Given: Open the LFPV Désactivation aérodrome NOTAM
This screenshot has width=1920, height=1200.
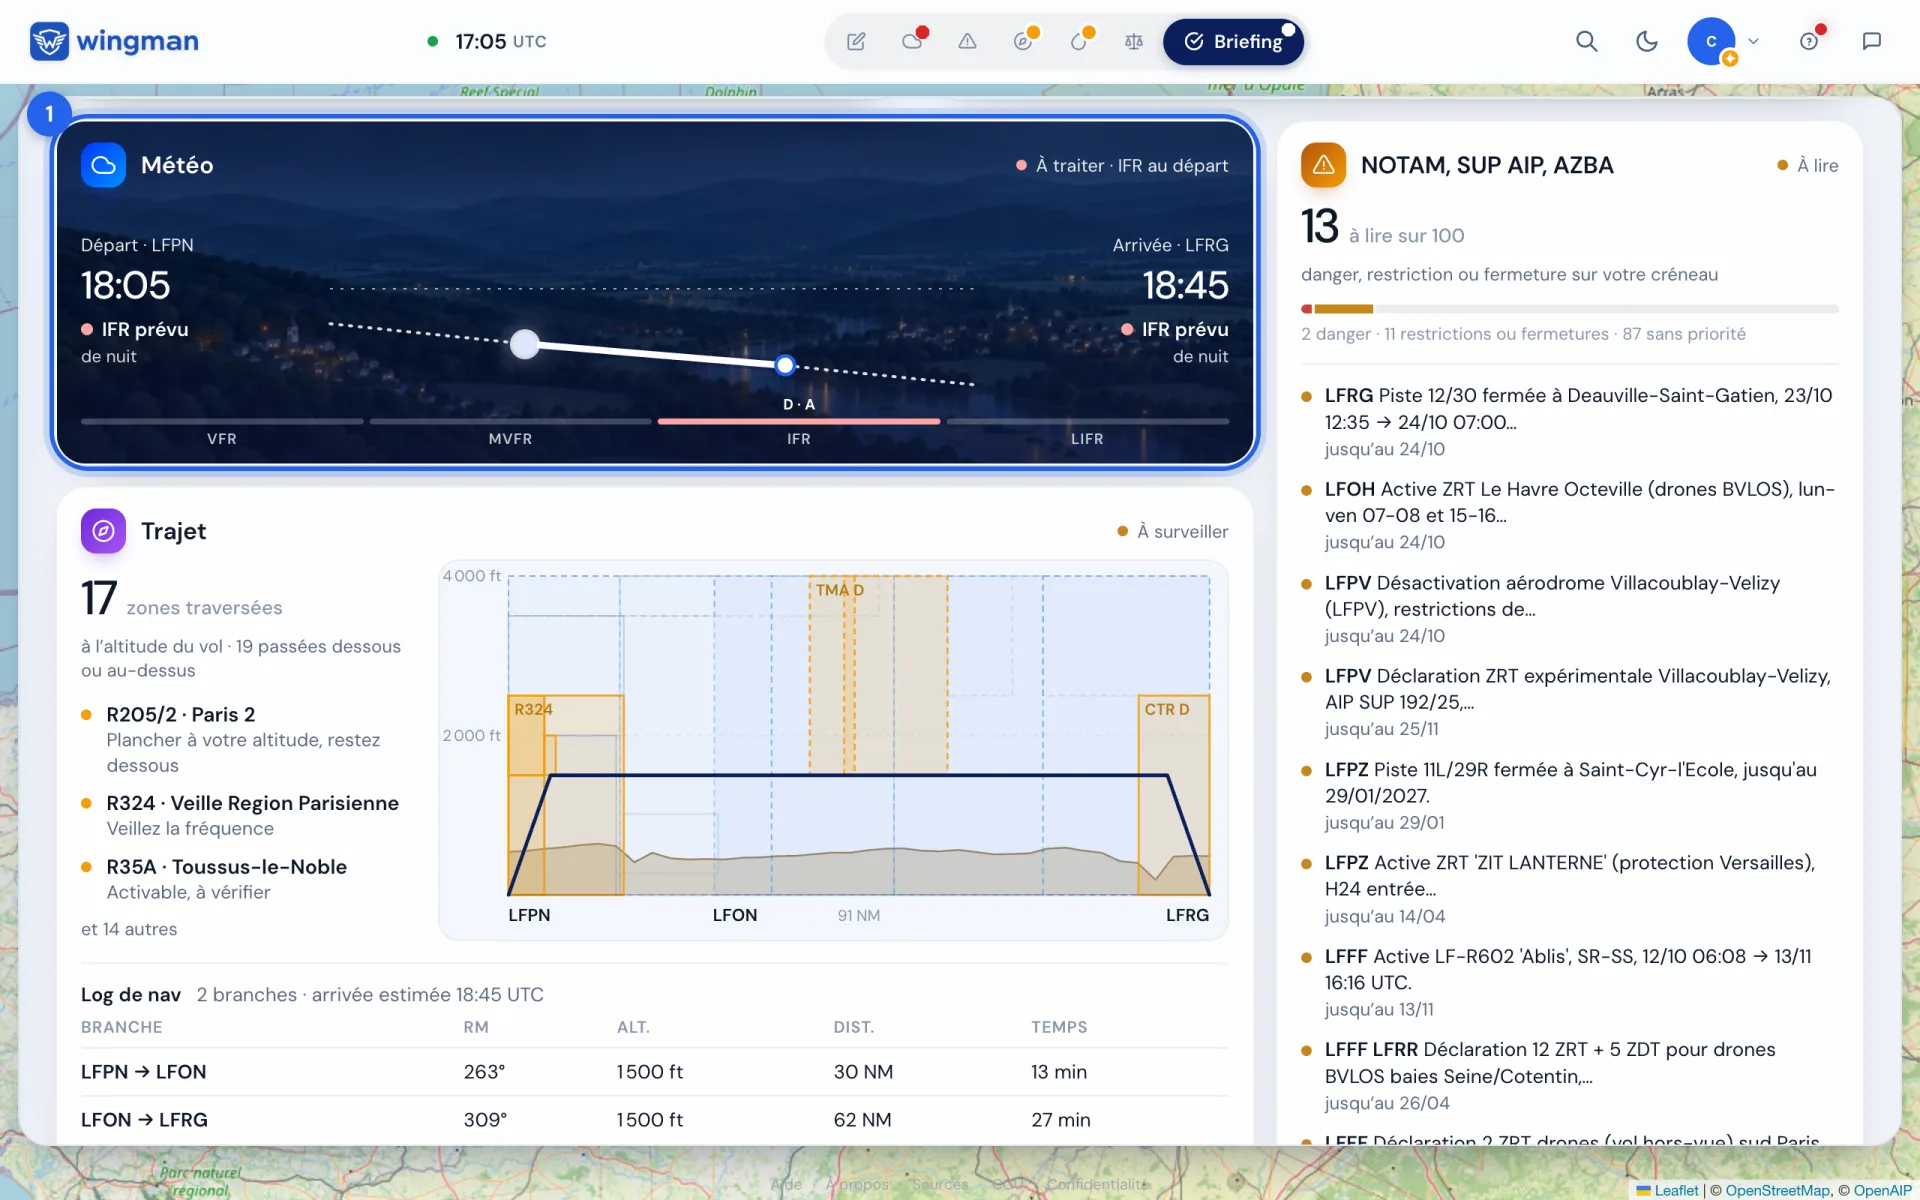Looking at the screenshot, I should click(1569, 609).
